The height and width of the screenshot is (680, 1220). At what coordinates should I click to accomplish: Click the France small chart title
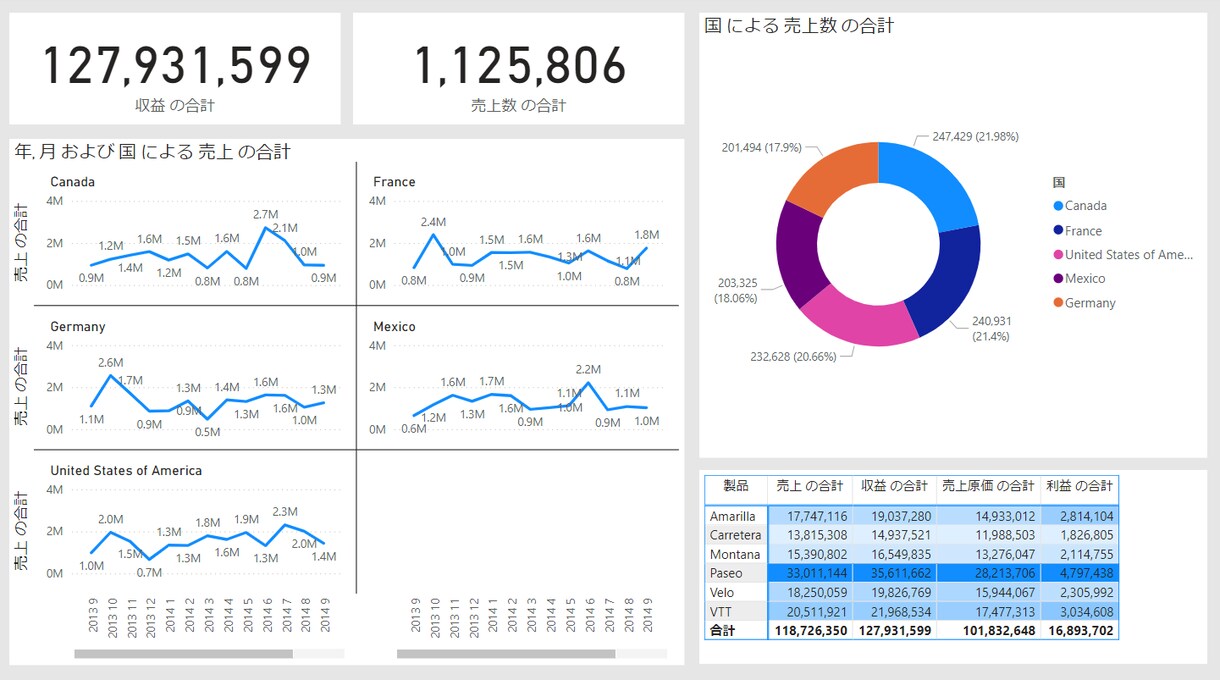click(394, 182)
